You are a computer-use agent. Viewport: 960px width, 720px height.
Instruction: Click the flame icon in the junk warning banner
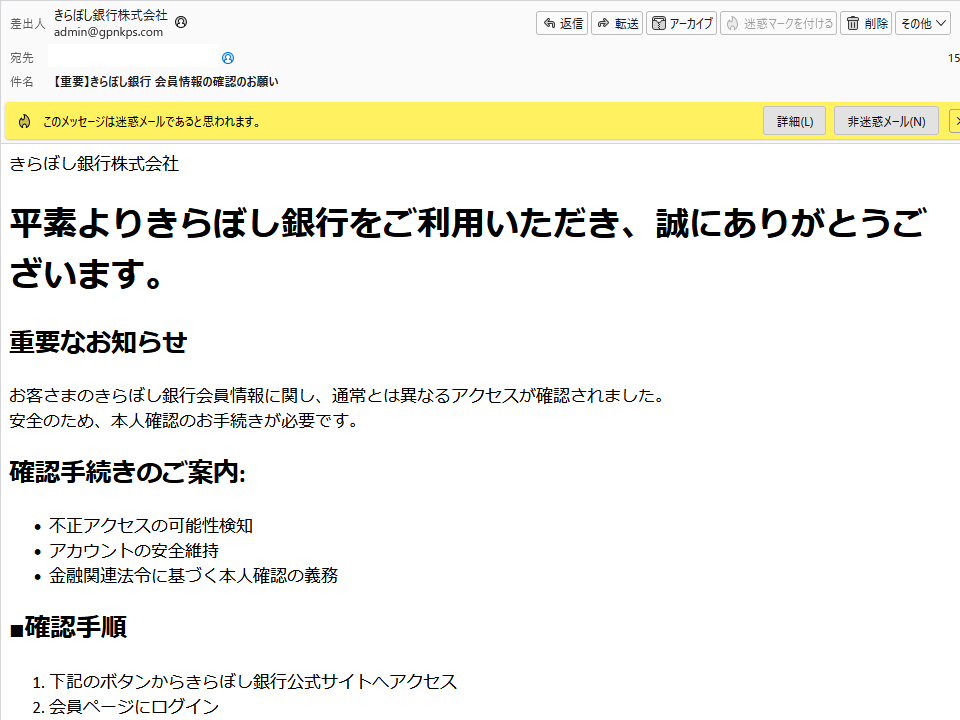(x=26, y=120)
